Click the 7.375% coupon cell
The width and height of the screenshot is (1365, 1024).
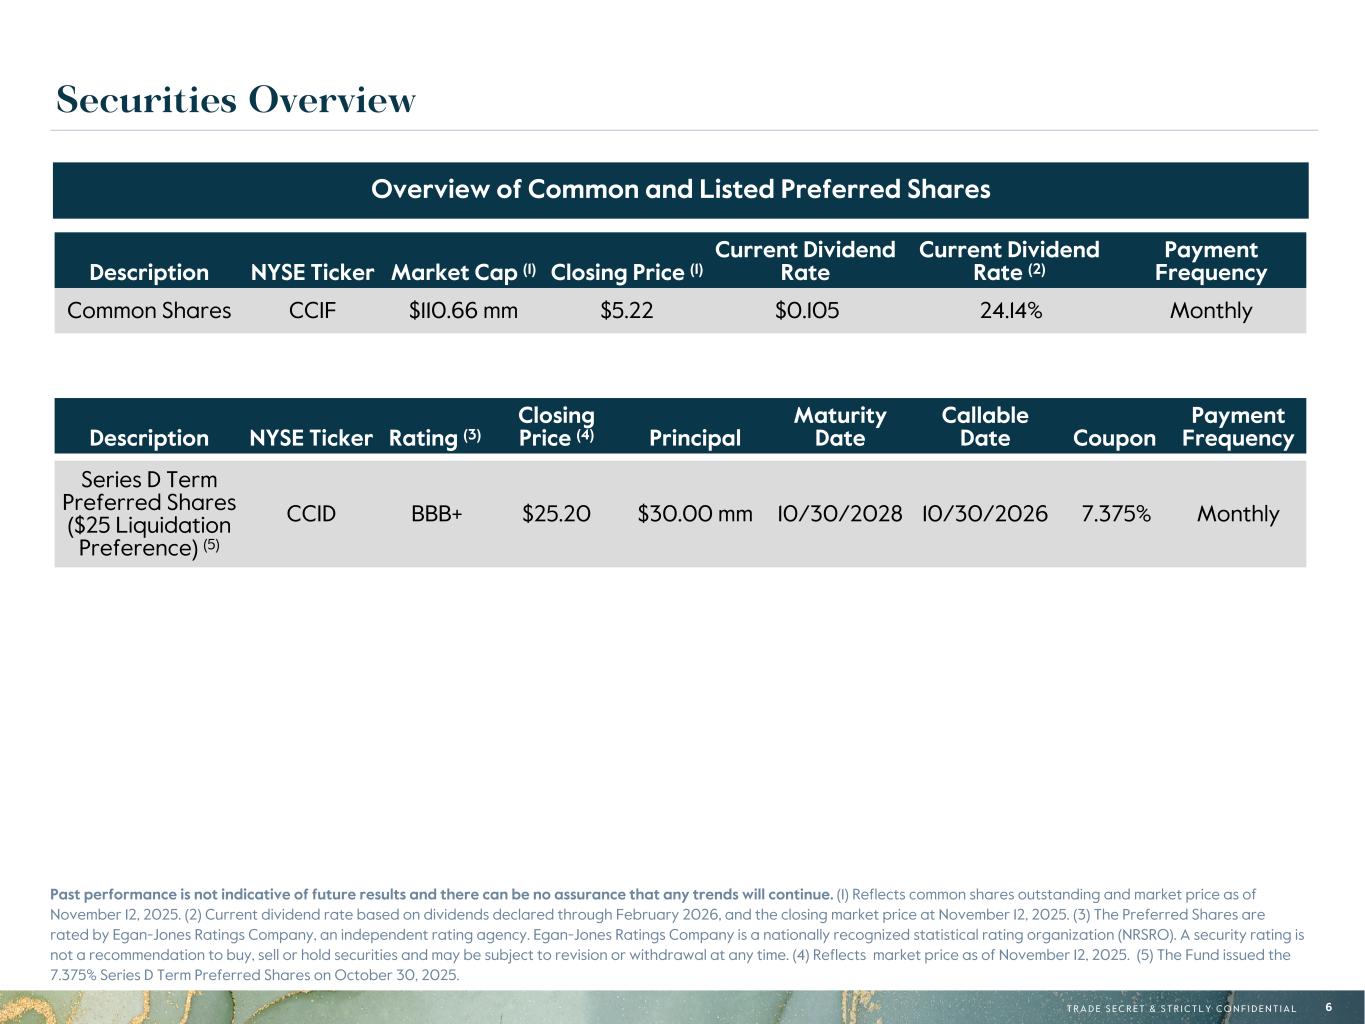(x=1115, y=514)
